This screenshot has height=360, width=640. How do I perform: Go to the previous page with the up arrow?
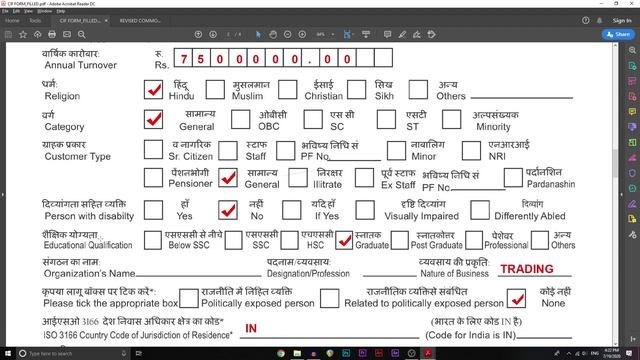click(x=198, y=35)
